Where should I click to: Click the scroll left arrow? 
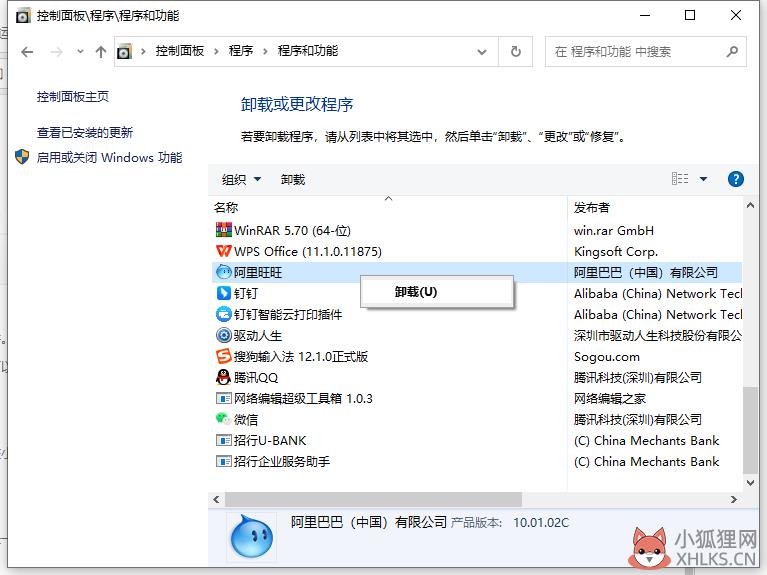216,499
